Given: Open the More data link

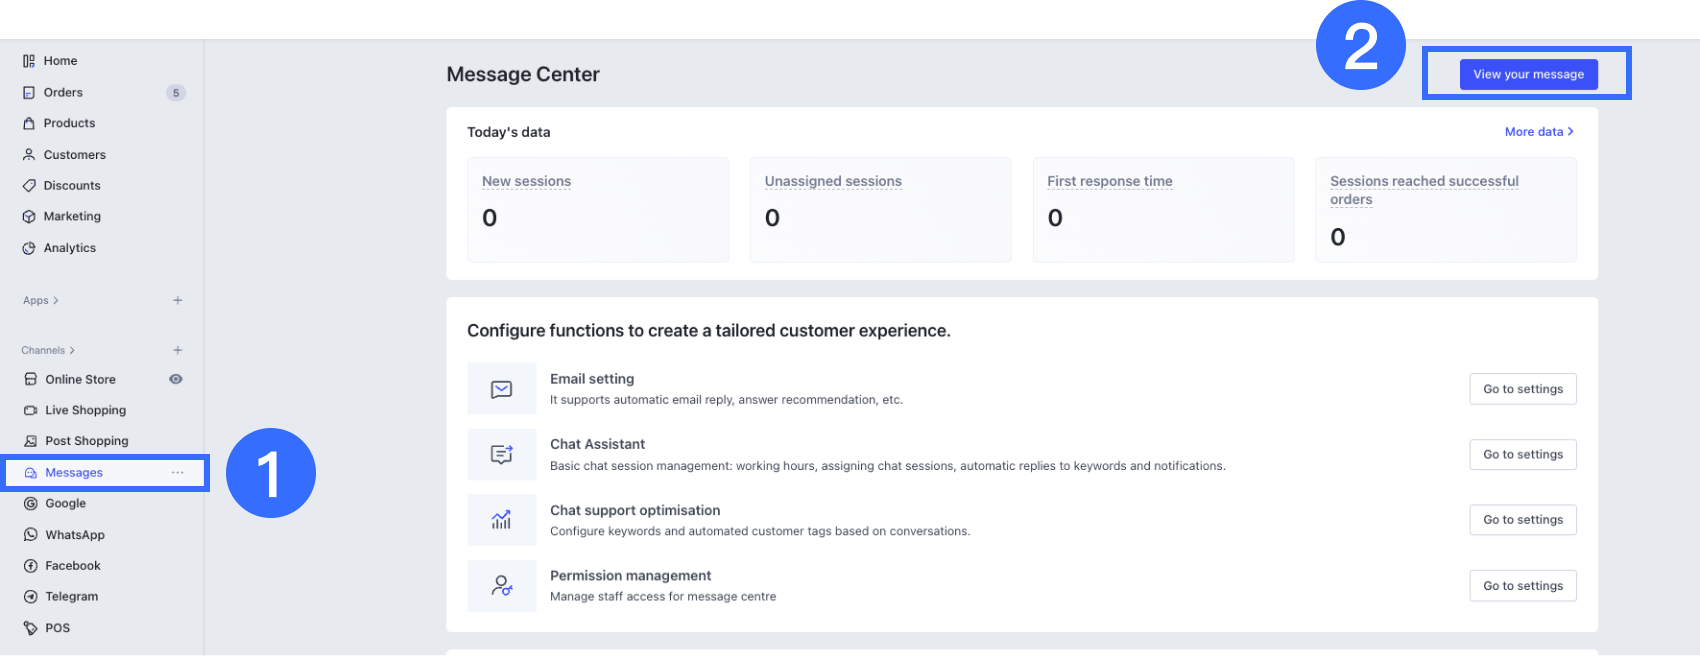Looking at the screenshot, I should pos(1539,132).
